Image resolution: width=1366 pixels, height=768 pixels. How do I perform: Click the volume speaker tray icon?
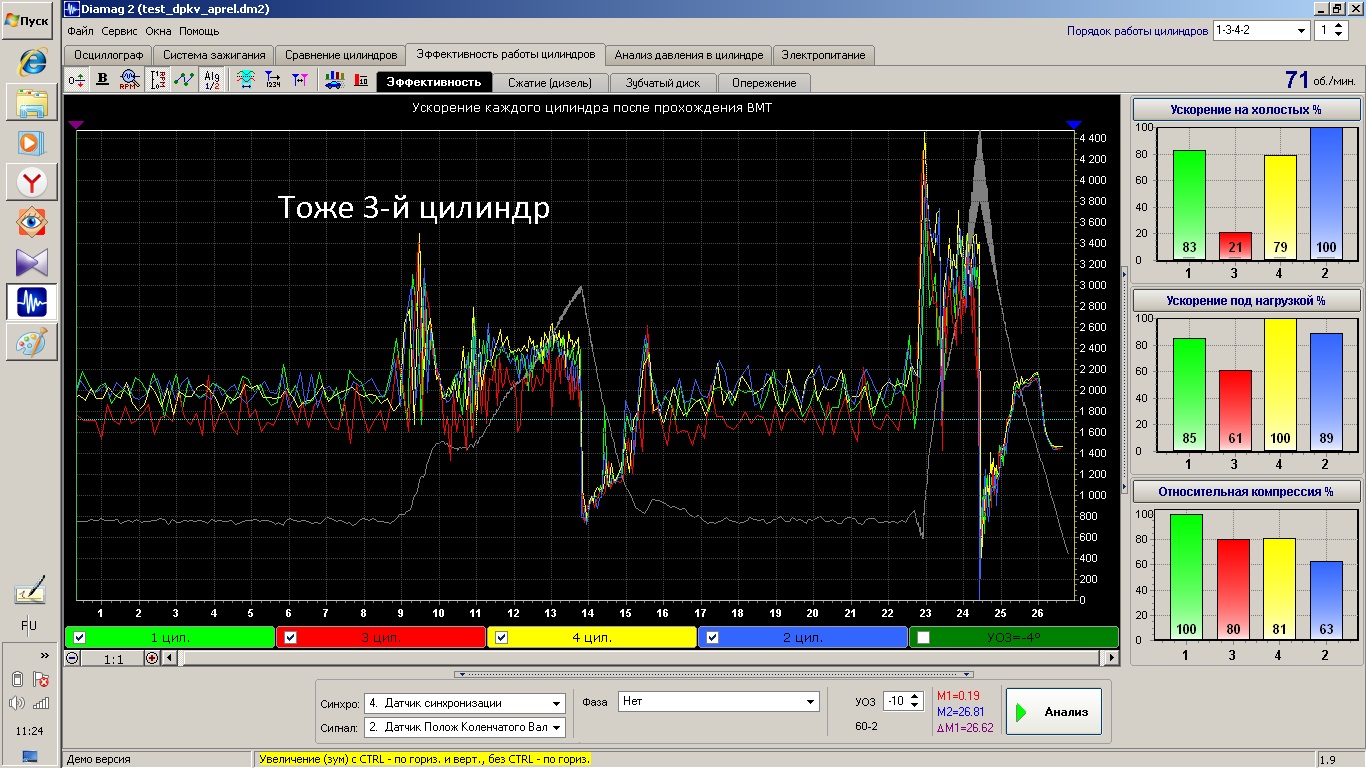tap(17, 703)
